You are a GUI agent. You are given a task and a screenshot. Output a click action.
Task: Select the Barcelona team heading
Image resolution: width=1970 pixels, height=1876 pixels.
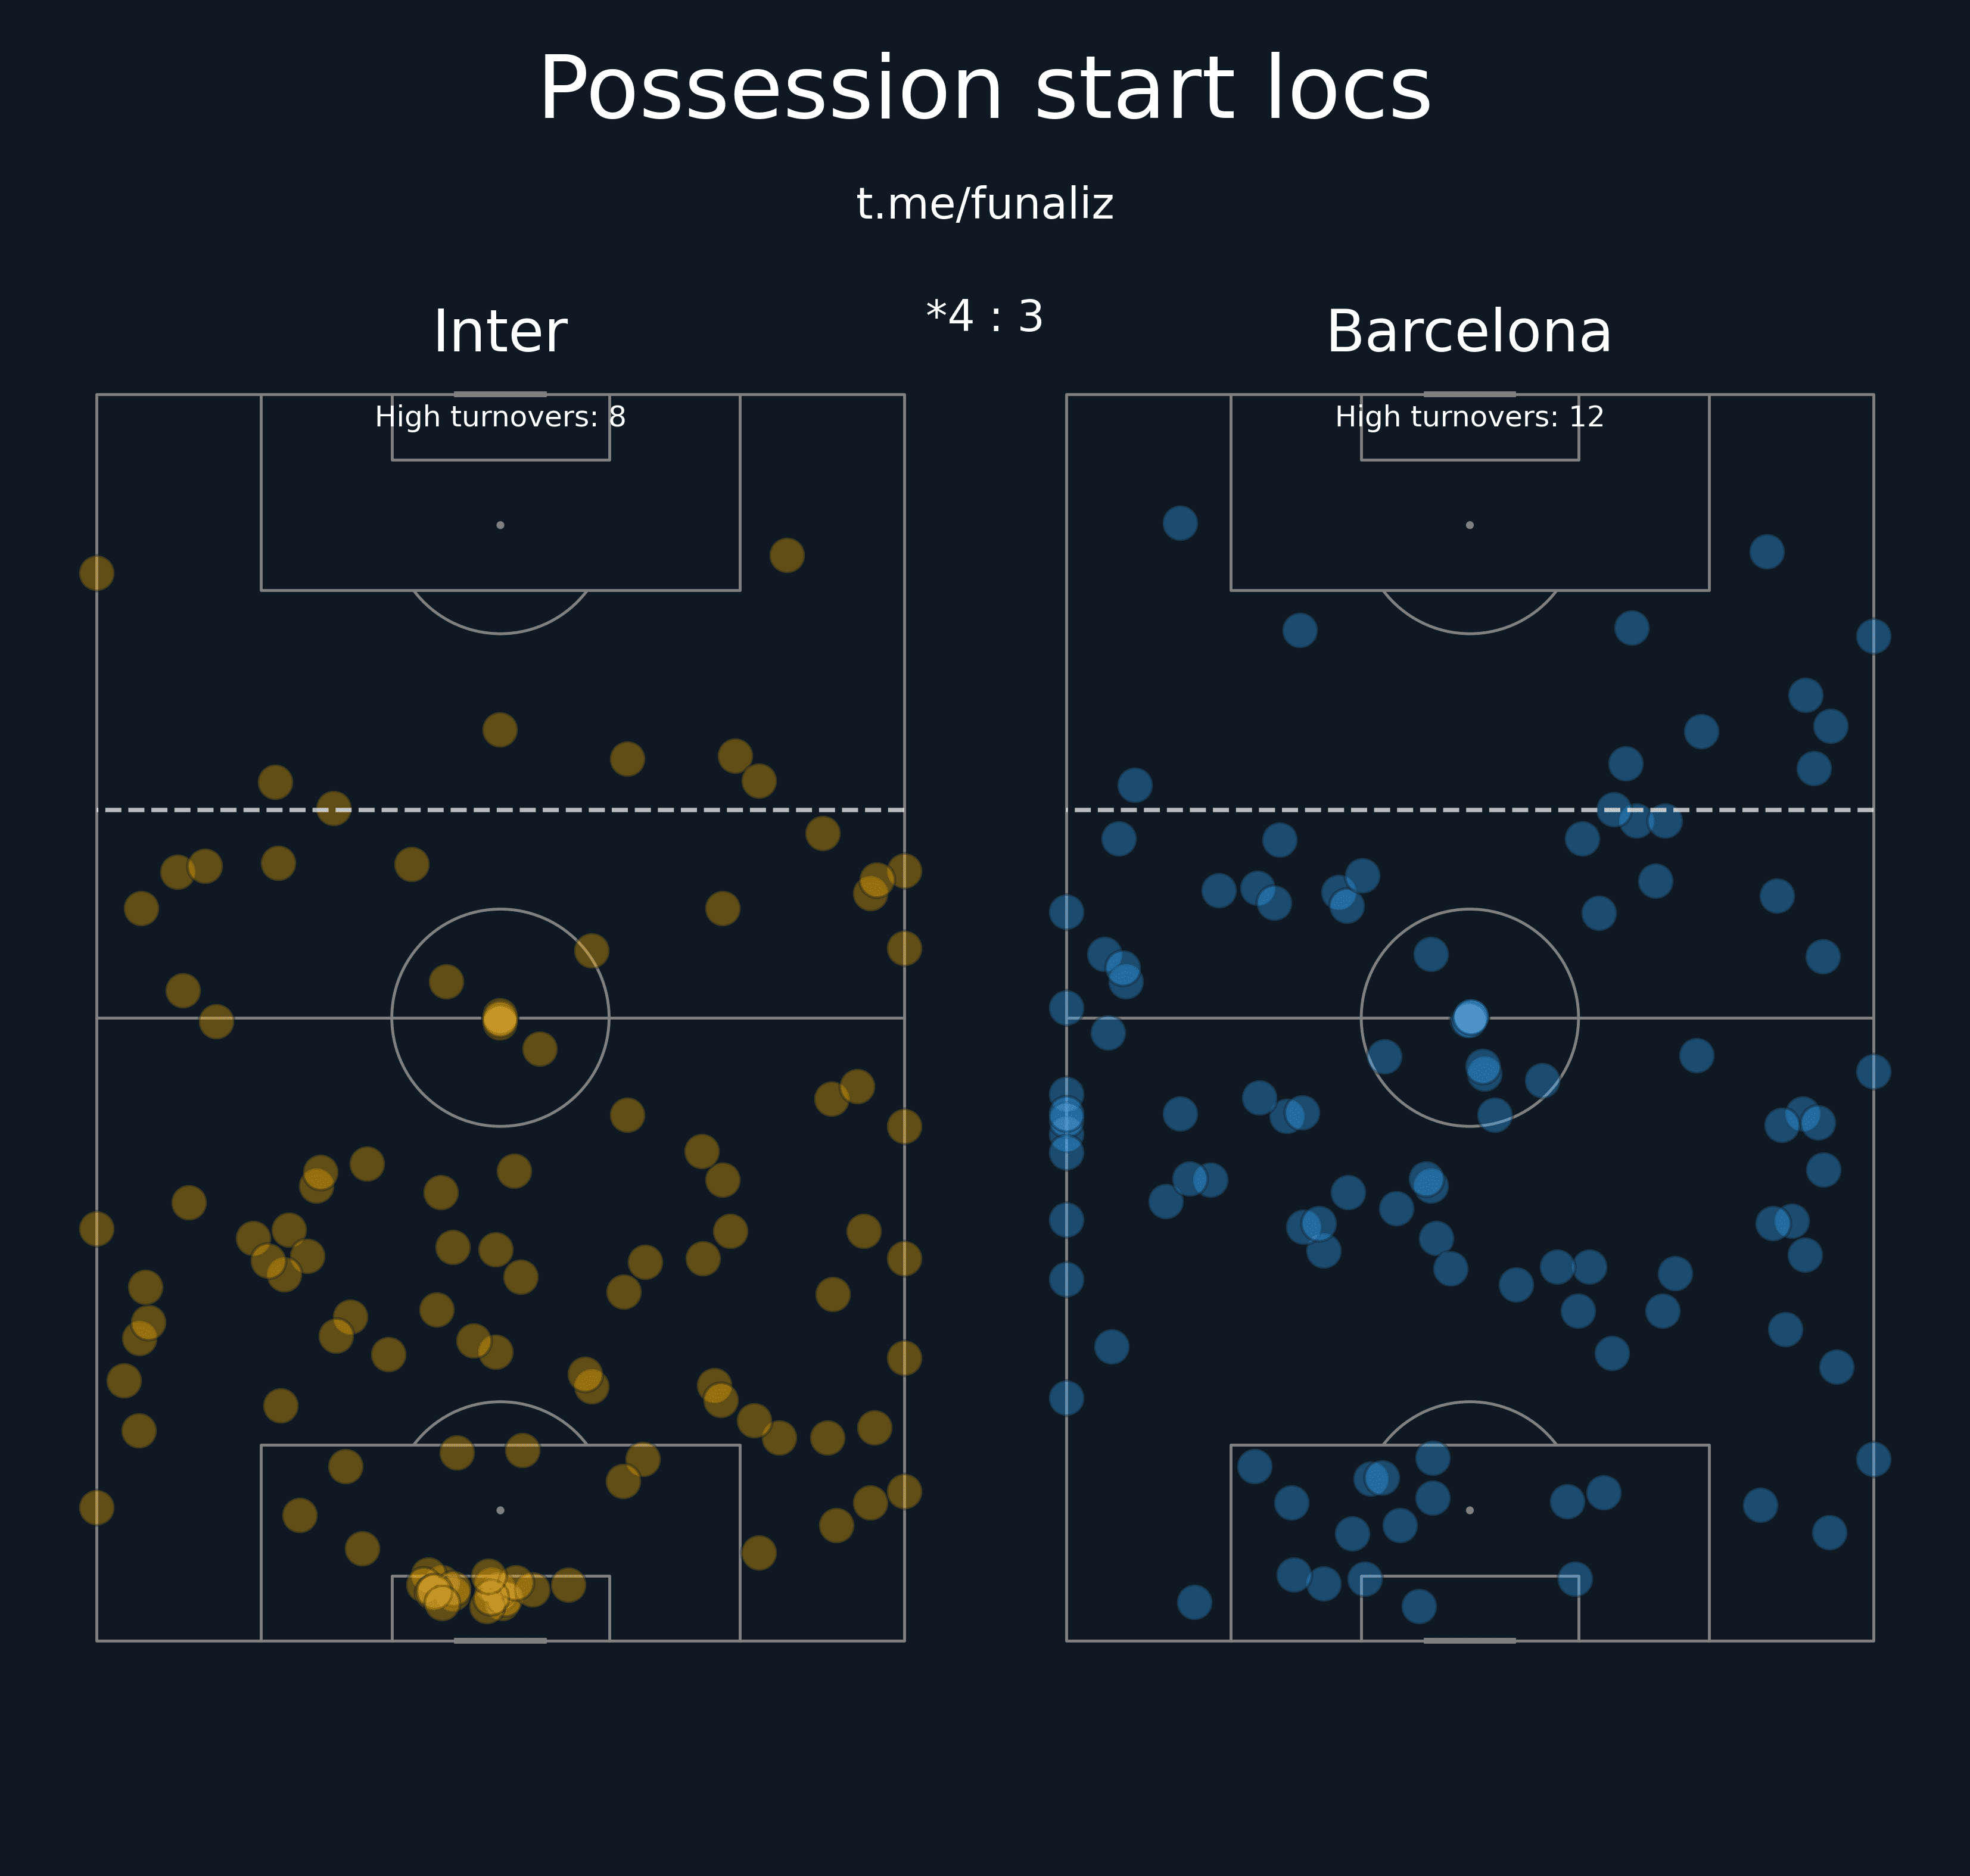1469,332
